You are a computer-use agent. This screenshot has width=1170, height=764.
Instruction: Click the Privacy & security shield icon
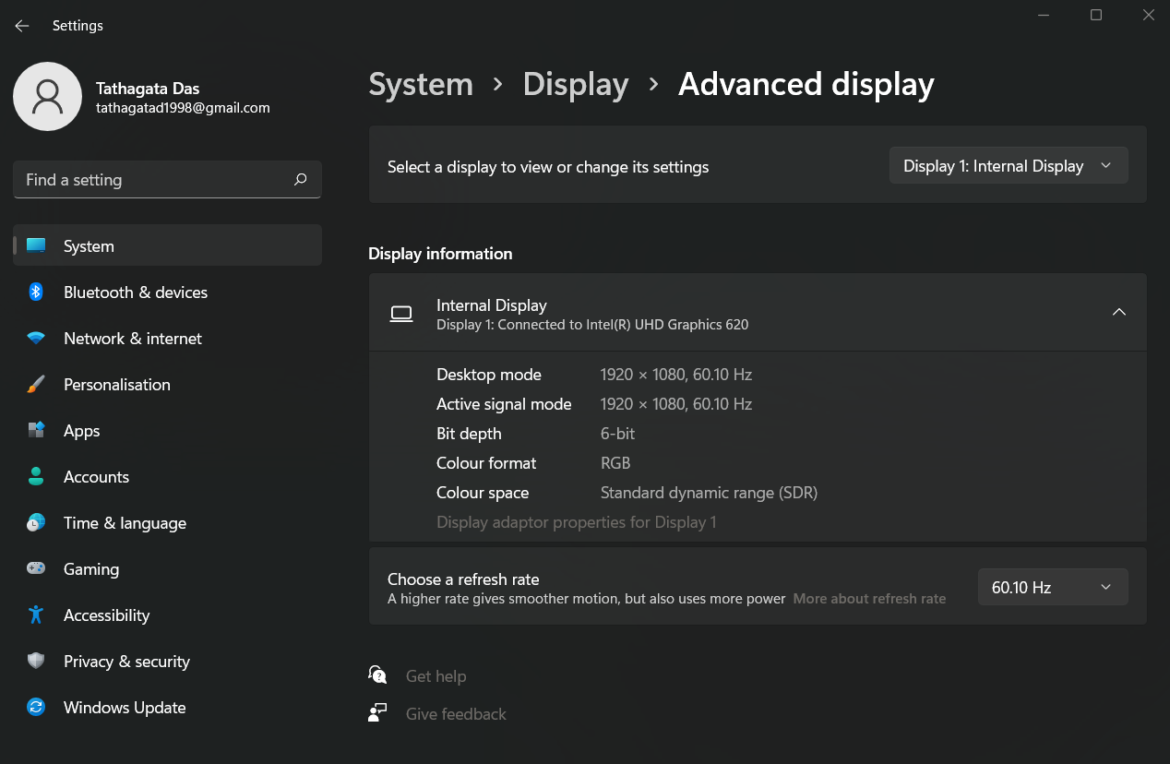tap(36, 661)
